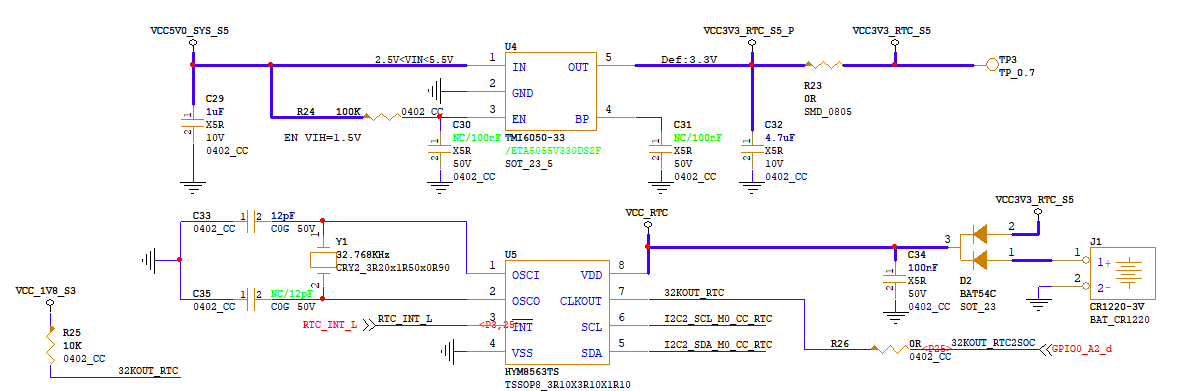Viewport: 1182px width, 391px height.
Task: Select the C34 capacitor symbol
Action: (894, 279)
